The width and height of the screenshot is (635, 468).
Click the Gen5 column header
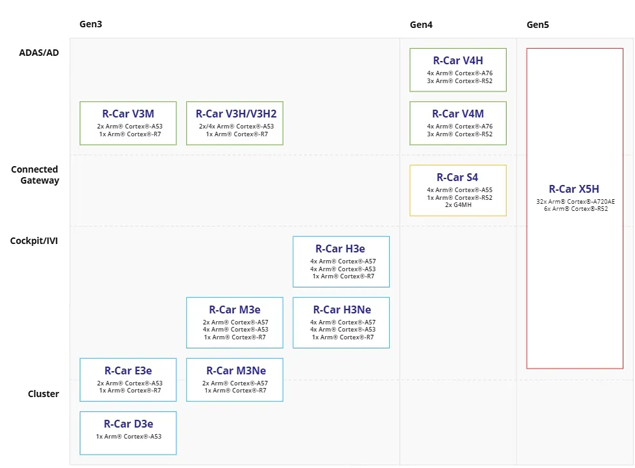pyautogui.click(x=538, y=25)
